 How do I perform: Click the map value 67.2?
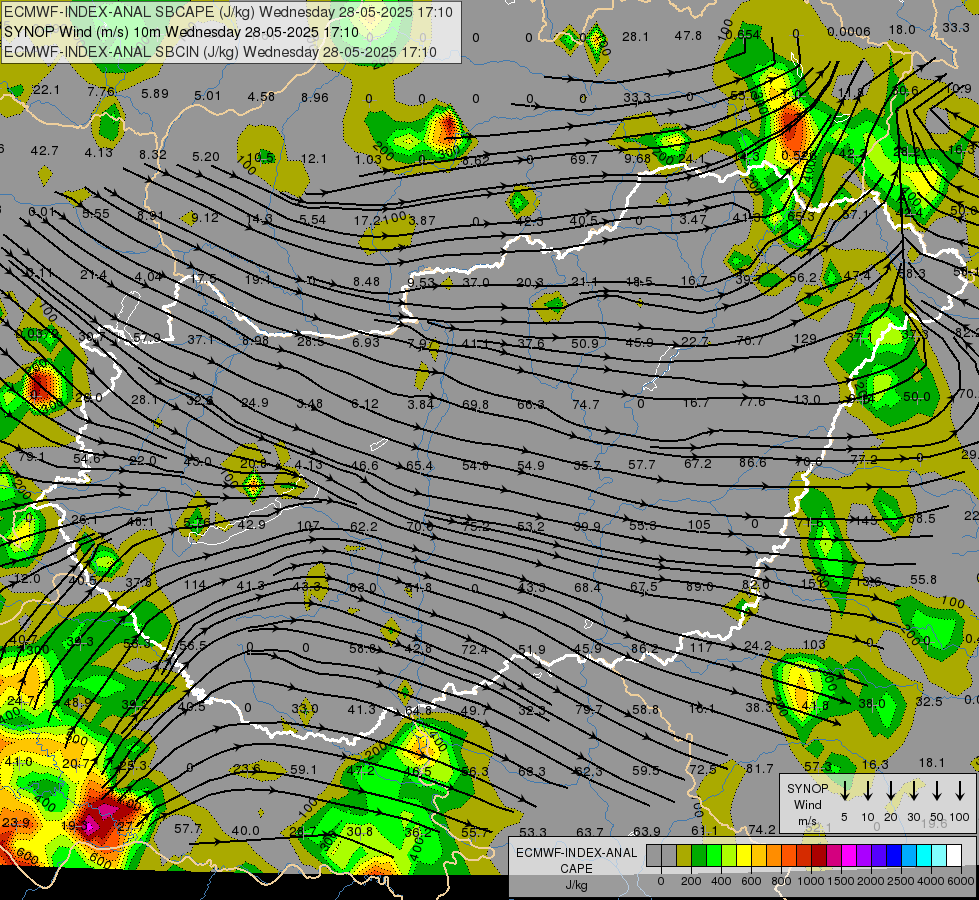tap(697, 463)
